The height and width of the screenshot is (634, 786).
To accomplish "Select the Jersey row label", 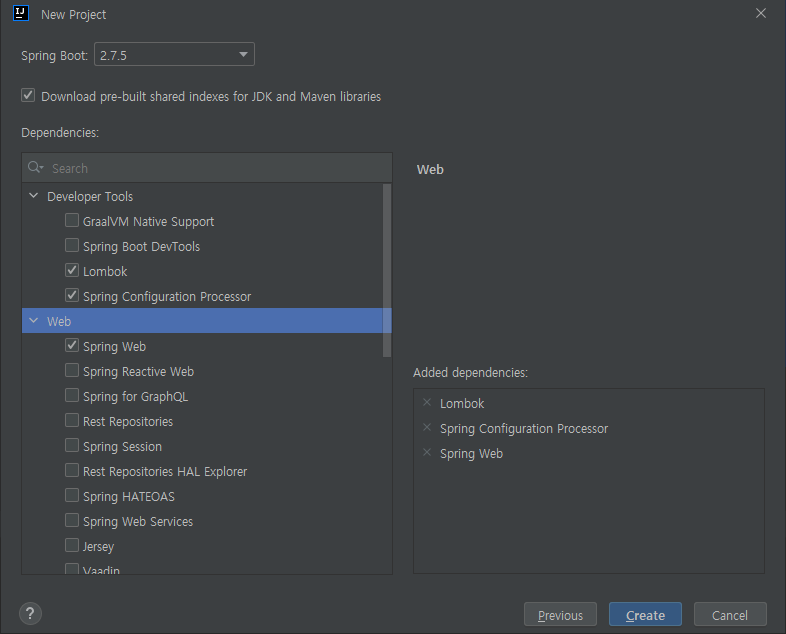I will 98,547.
